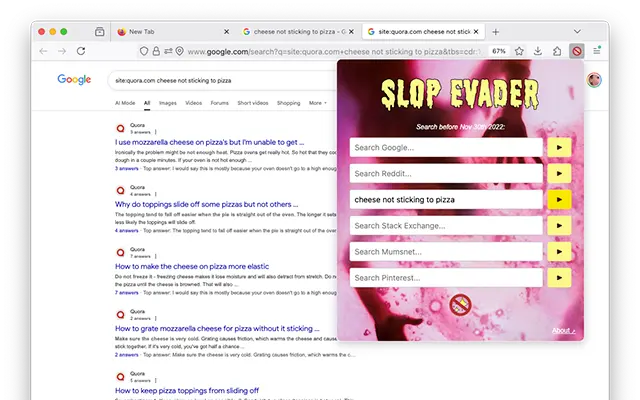Focus the Search Mumsnet field
This screenshot has width=640, height=400.
[x=446, y=252]
